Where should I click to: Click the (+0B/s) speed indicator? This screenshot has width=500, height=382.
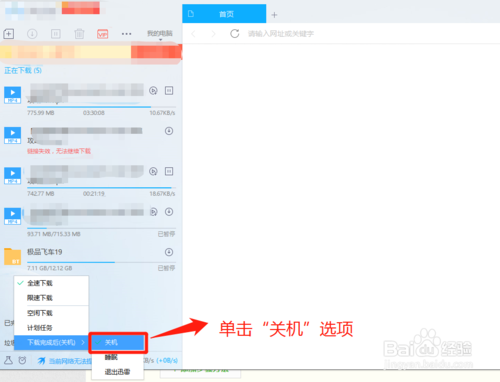tap(167, 361)
